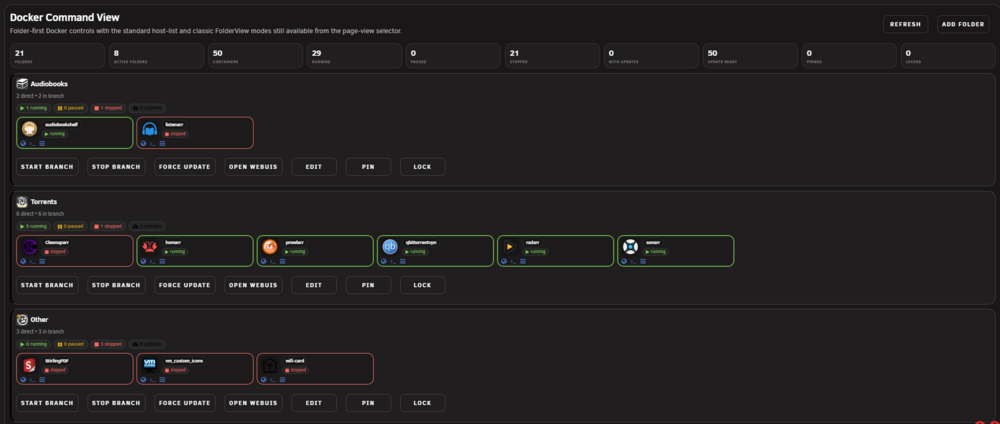Lock the Audiobooks folder

[x=422, y=167]
